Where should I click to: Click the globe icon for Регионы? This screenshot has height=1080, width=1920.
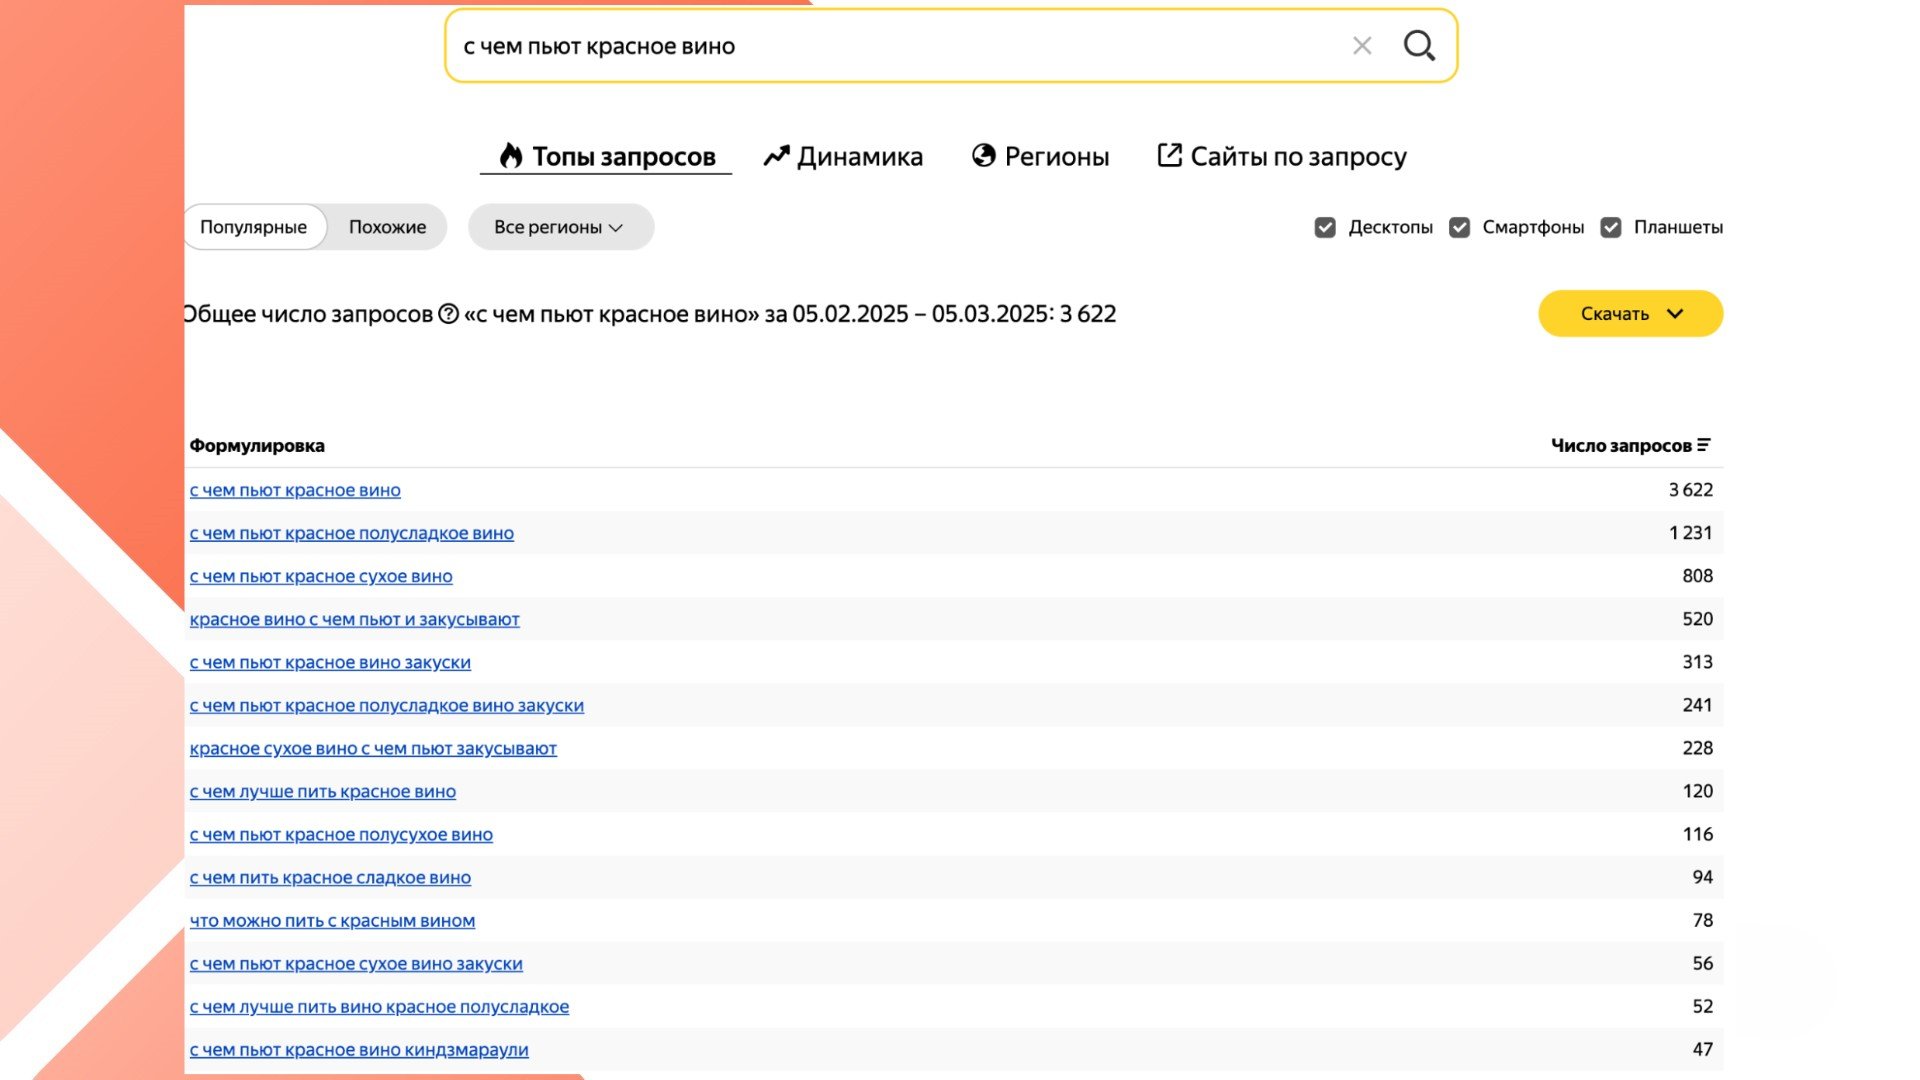pos(984,156)
